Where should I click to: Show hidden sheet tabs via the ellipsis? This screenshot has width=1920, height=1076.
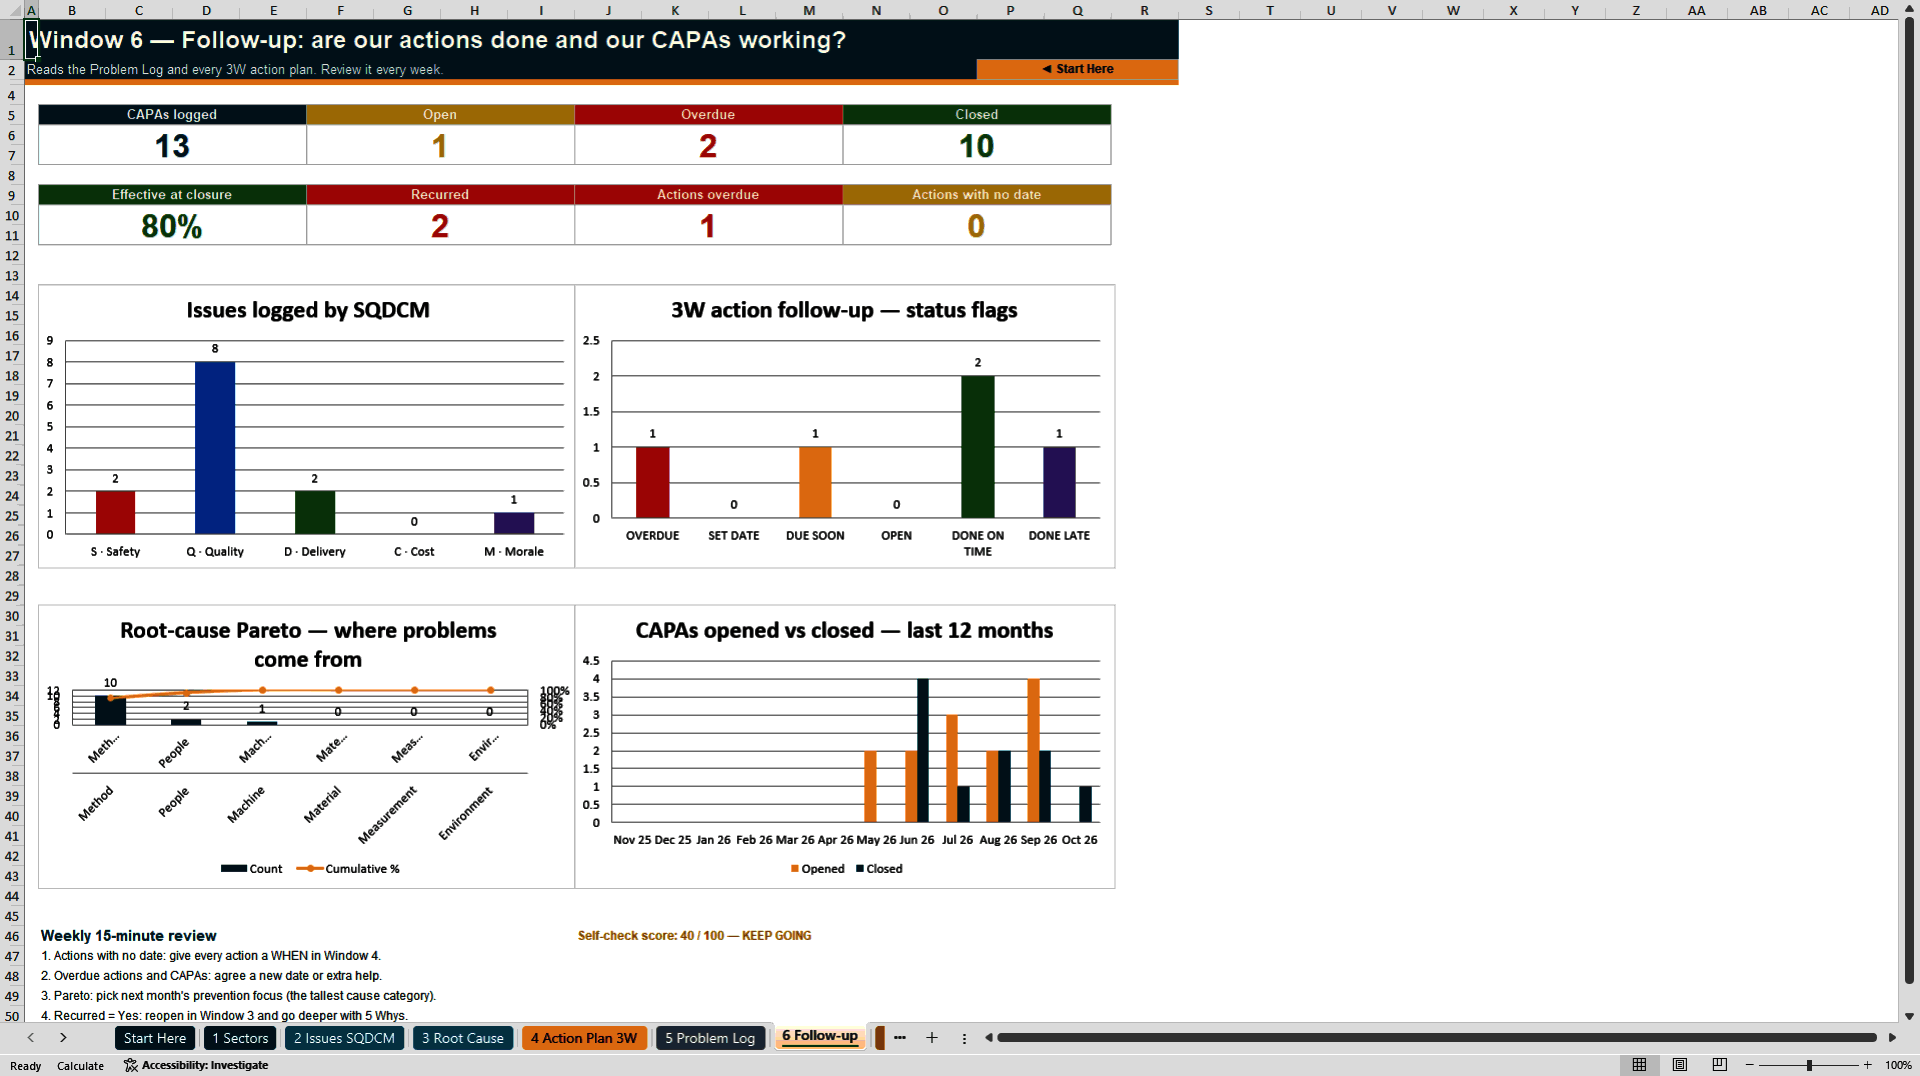point(900,1038)
